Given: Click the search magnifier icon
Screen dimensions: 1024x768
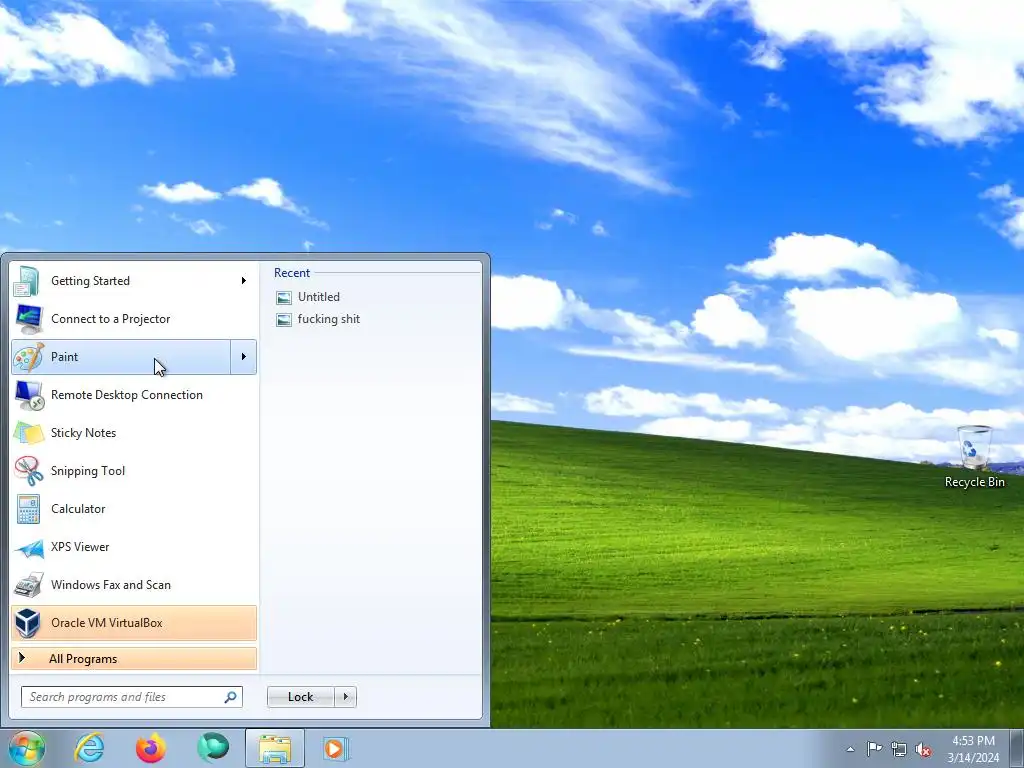Looking at the screenshot, I should 231,697.
